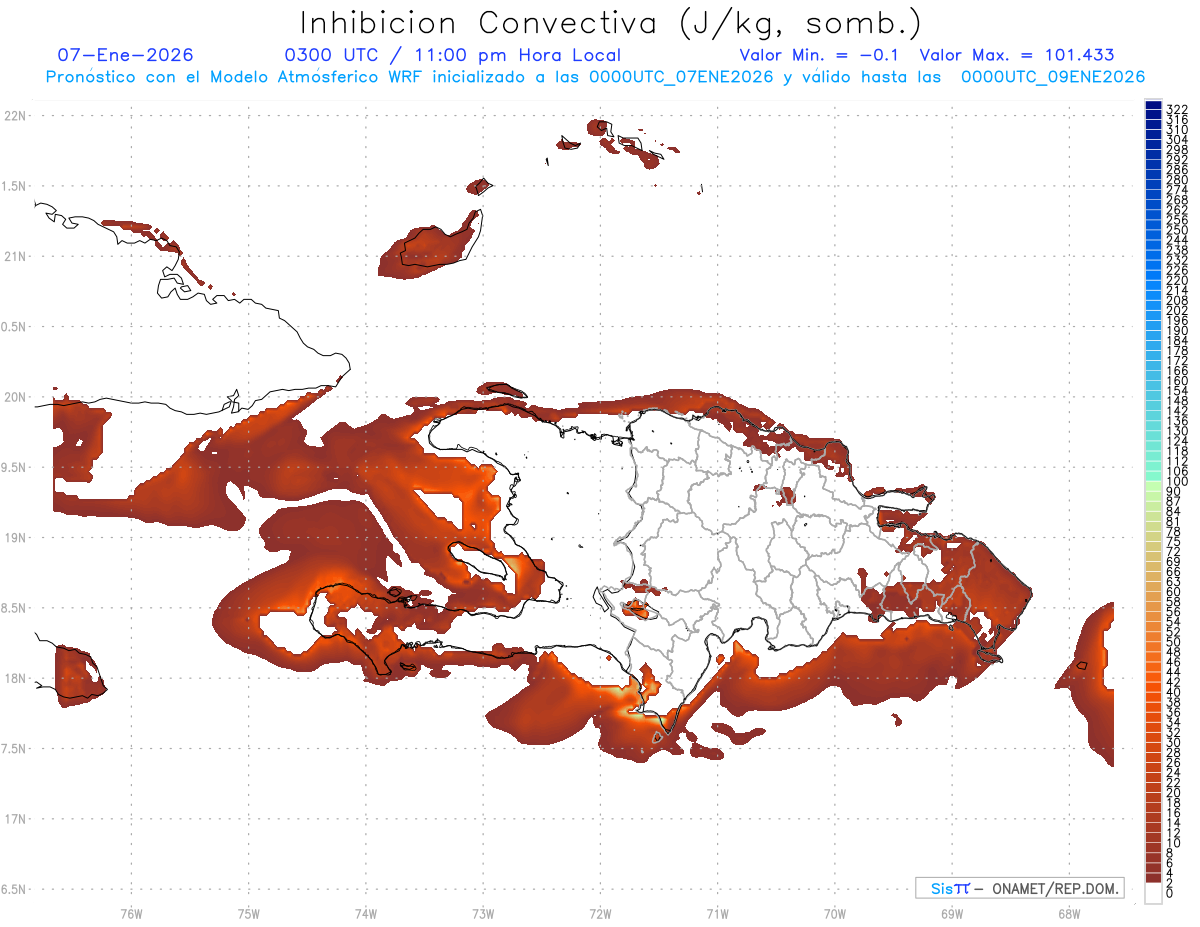Click the '100' legend value
This screenshot has width=1200, height=927.
(1177, 482)
